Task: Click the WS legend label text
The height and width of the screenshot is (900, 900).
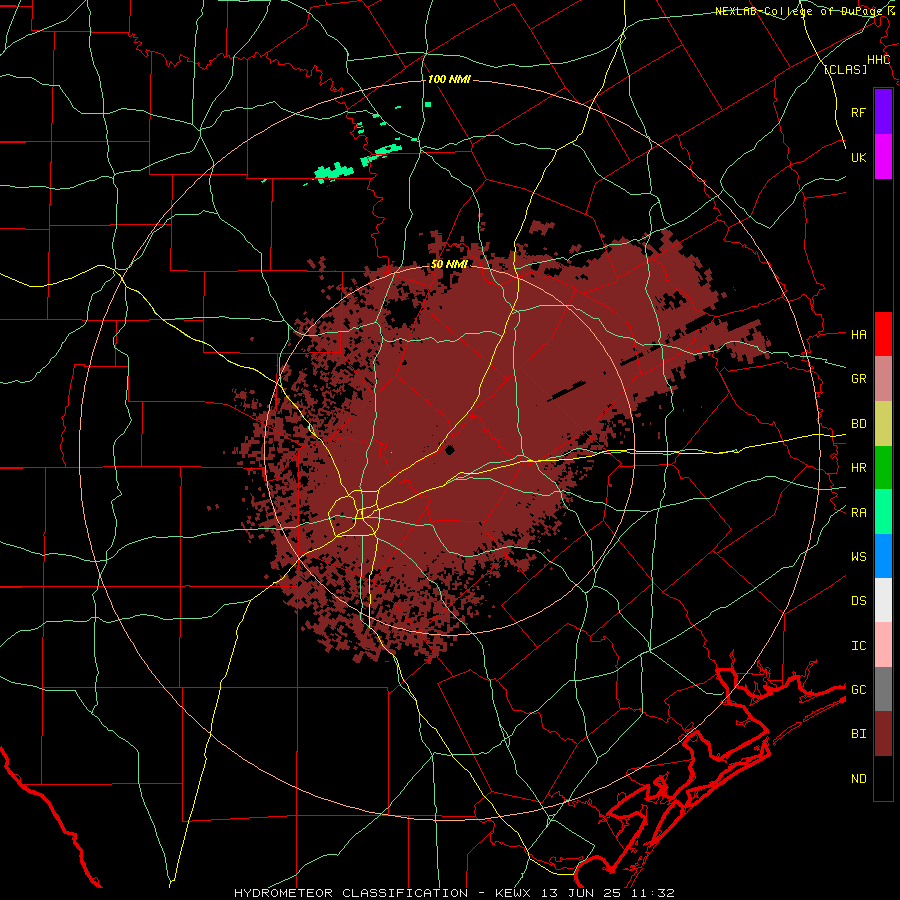Action: pyautogui.click(x=858, y=556)
